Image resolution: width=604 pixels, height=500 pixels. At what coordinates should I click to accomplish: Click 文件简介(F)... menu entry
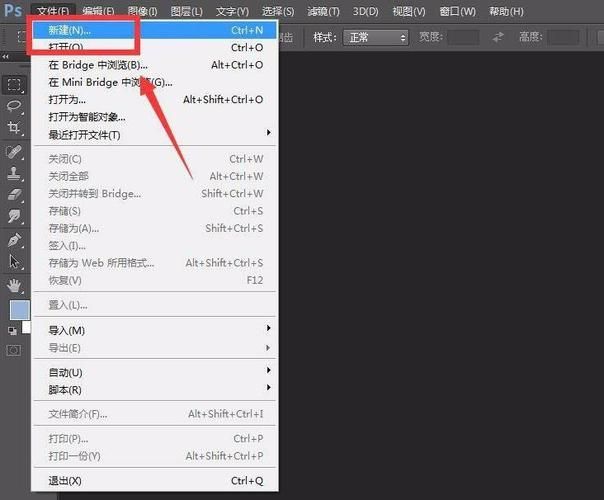[x=155, y=414]
